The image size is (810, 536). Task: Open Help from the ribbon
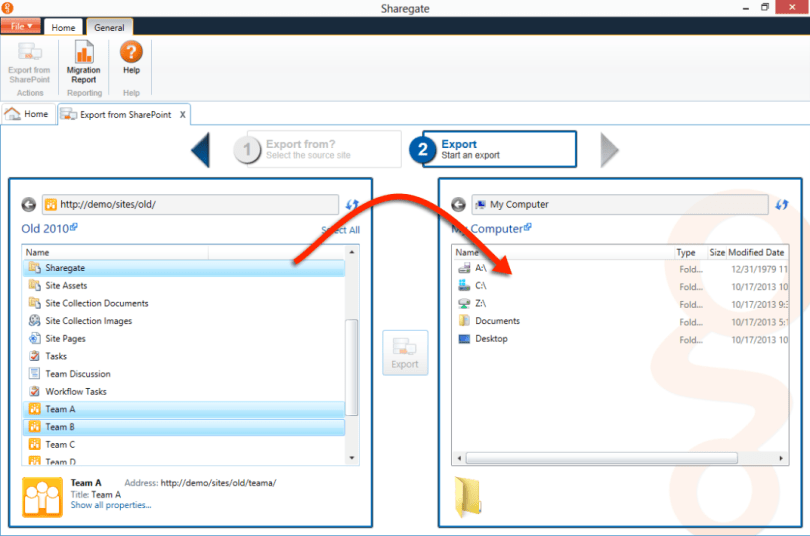click(131, 58)
